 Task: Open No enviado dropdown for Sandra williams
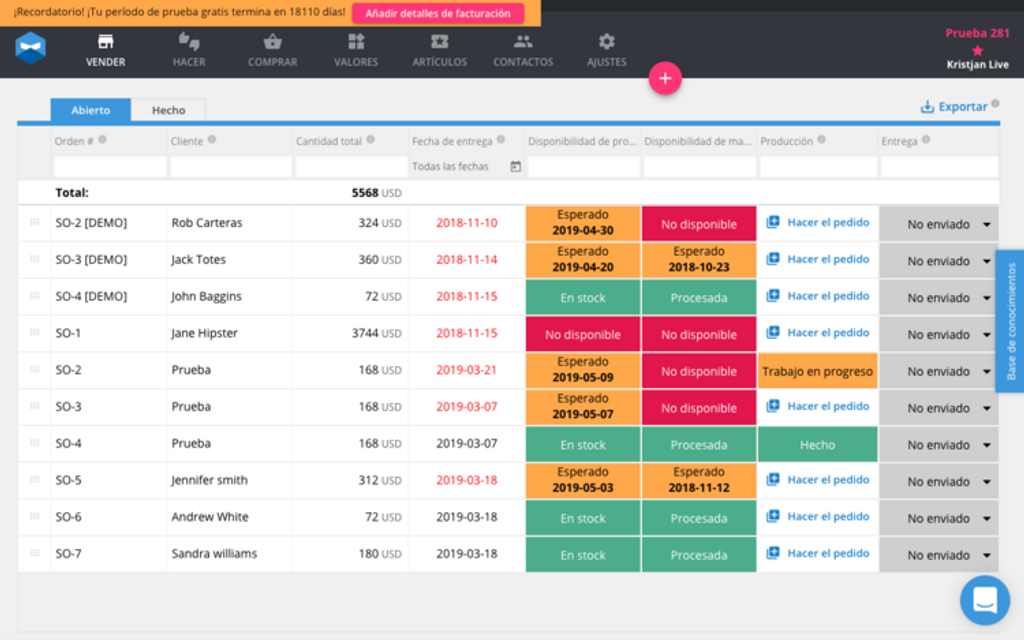(938, 554)
